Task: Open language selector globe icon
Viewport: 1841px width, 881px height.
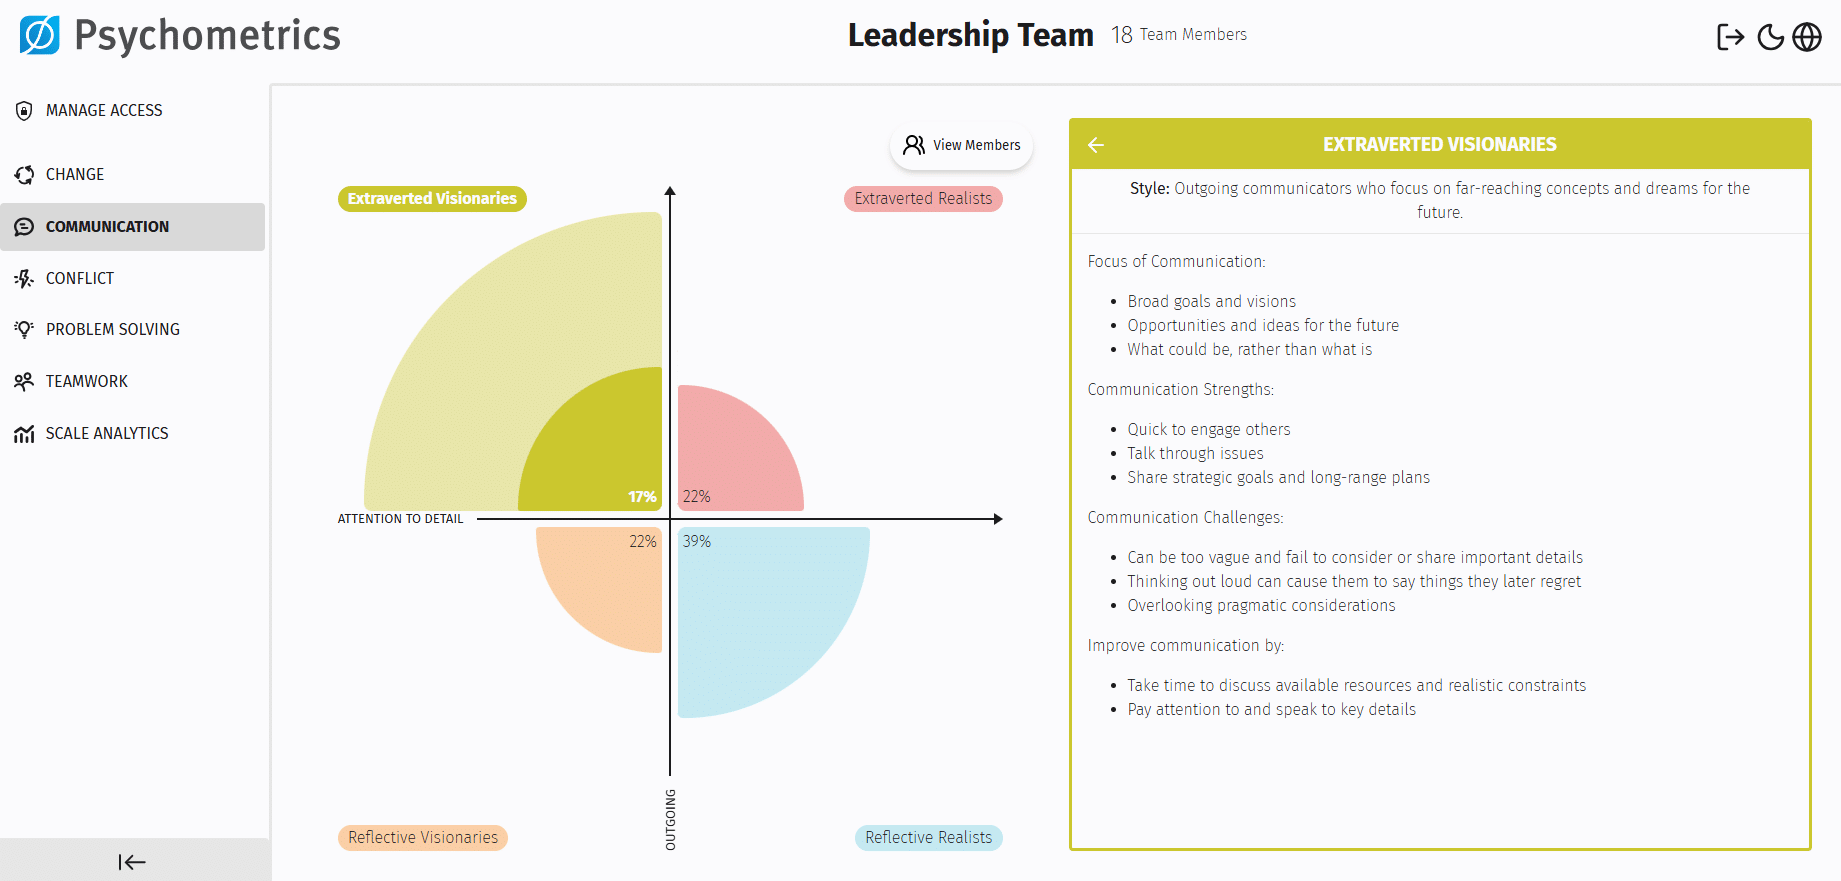Action: pyautogui.click(x=1807, y=37)
